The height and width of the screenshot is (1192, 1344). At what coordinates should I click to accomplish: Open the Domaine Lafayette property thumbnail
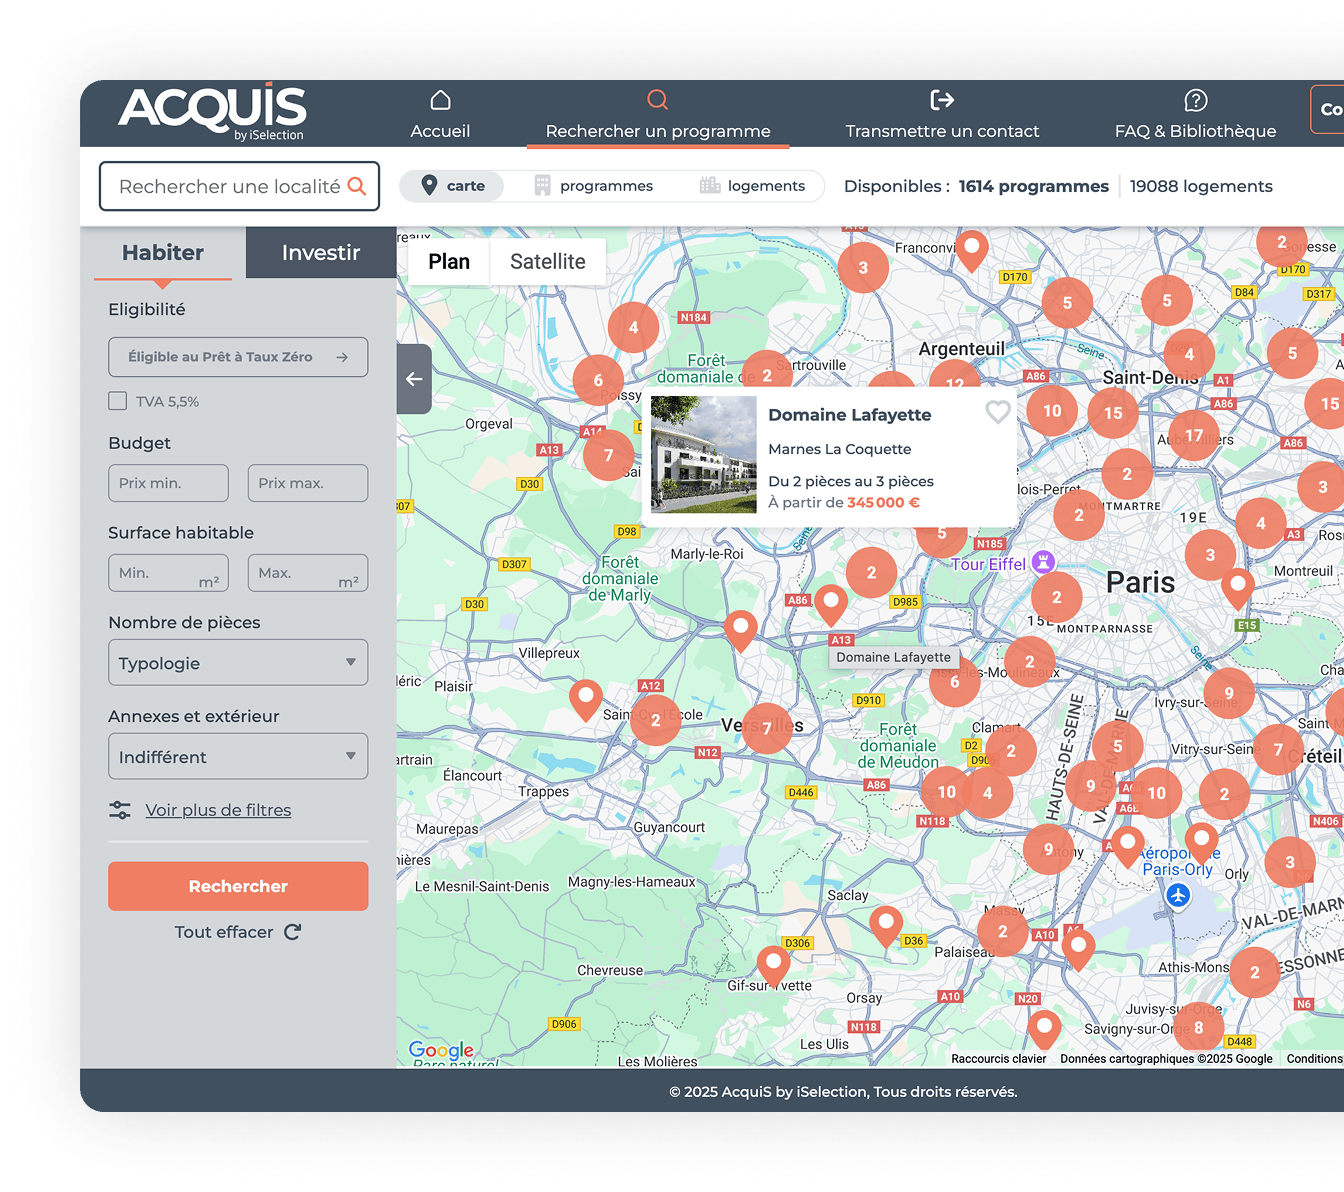704,455
